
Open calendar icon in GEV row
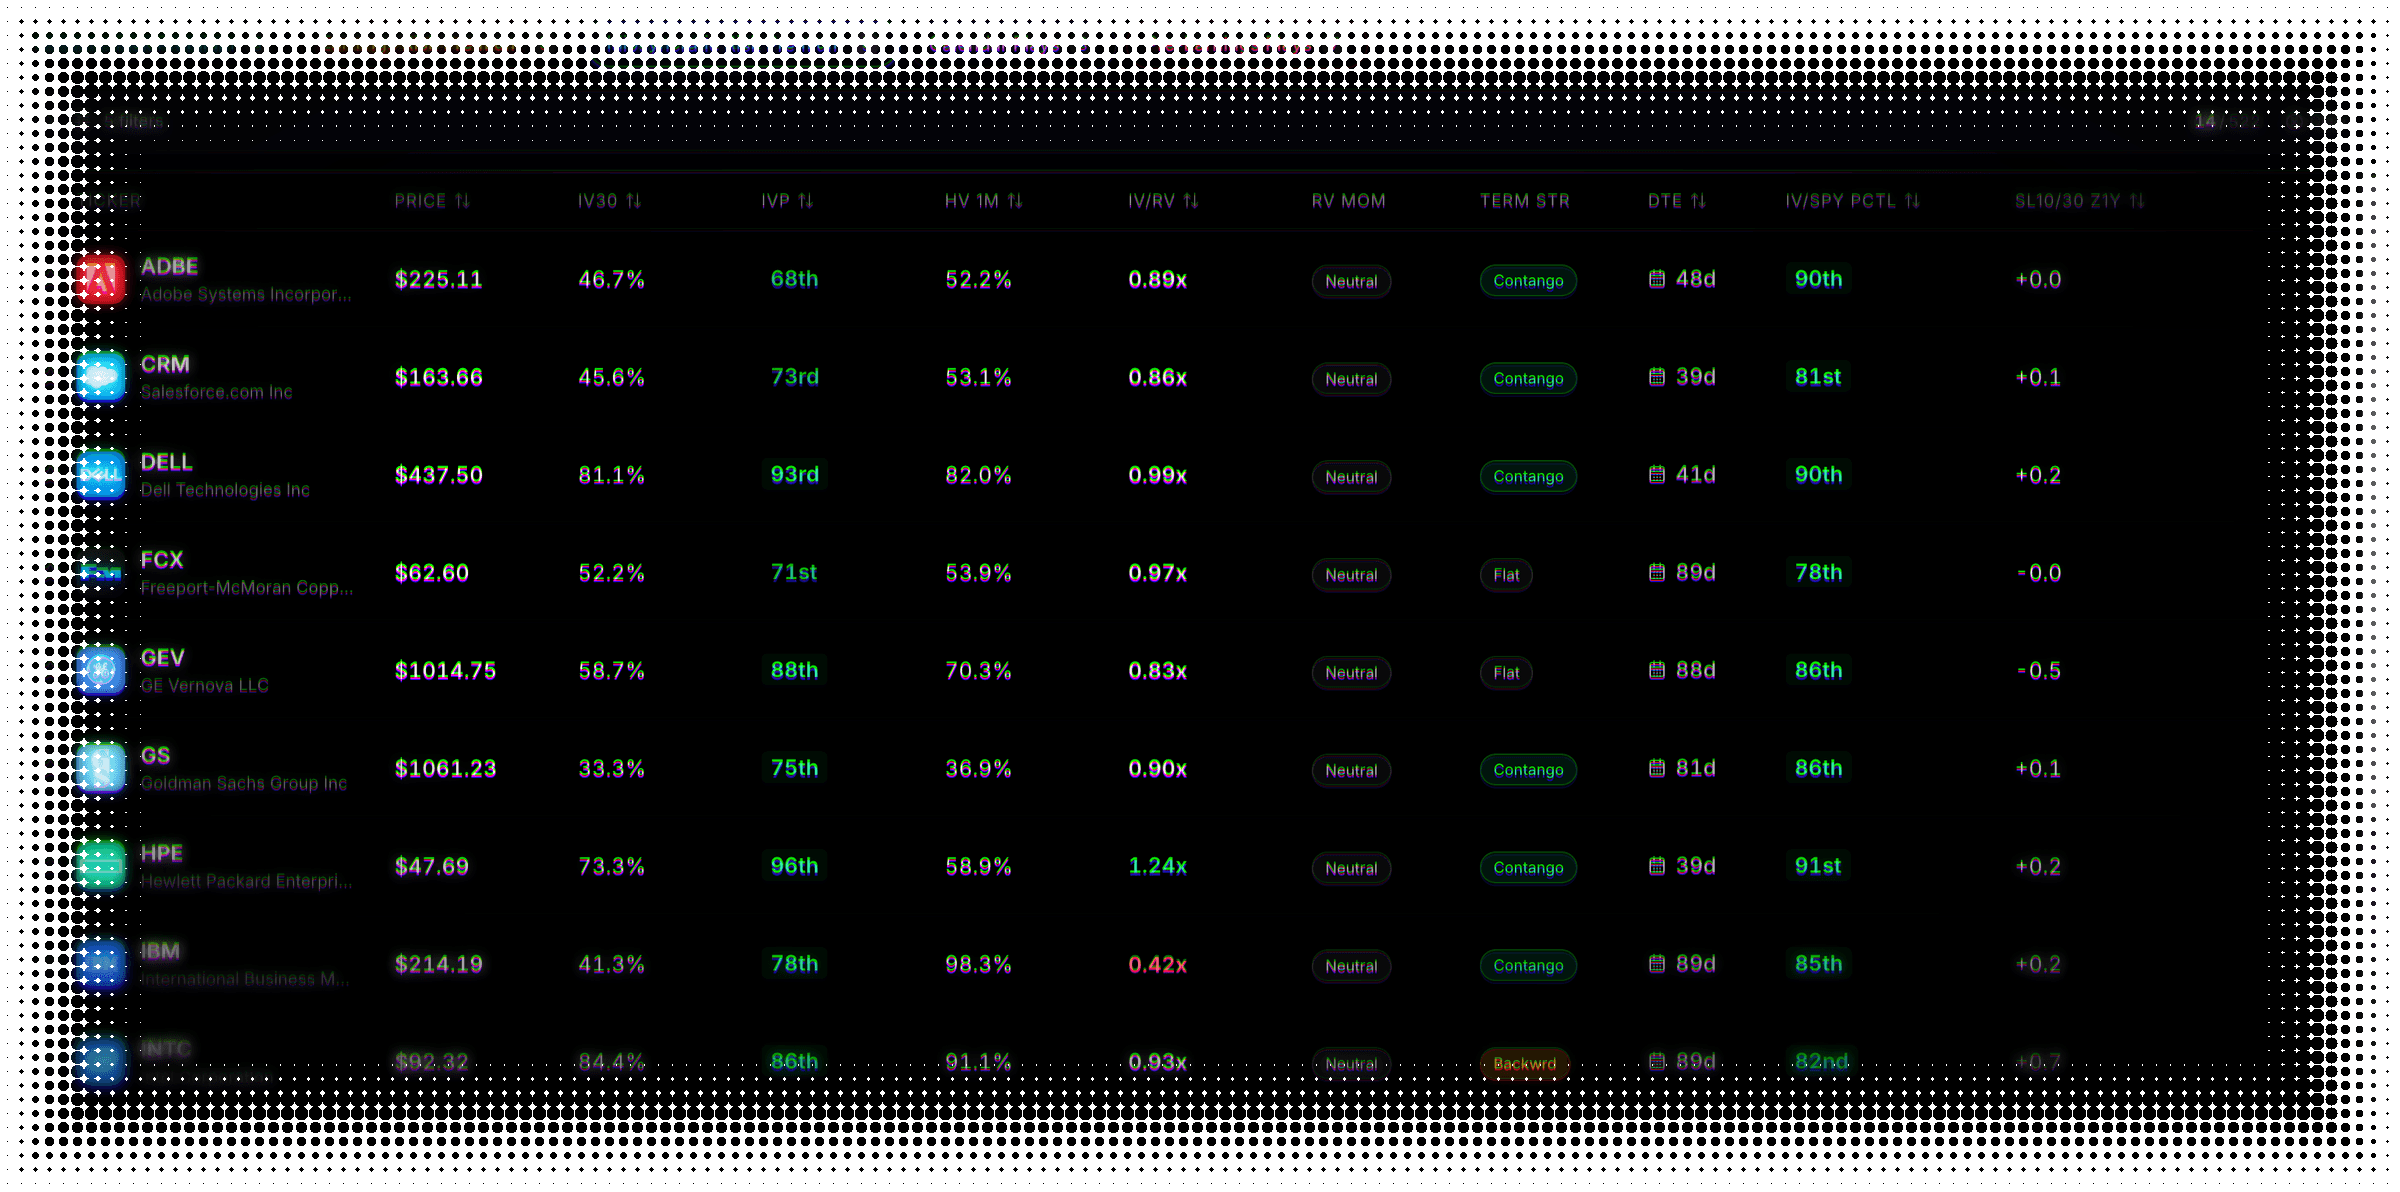pyautogui.click(x=1657, y=670)
